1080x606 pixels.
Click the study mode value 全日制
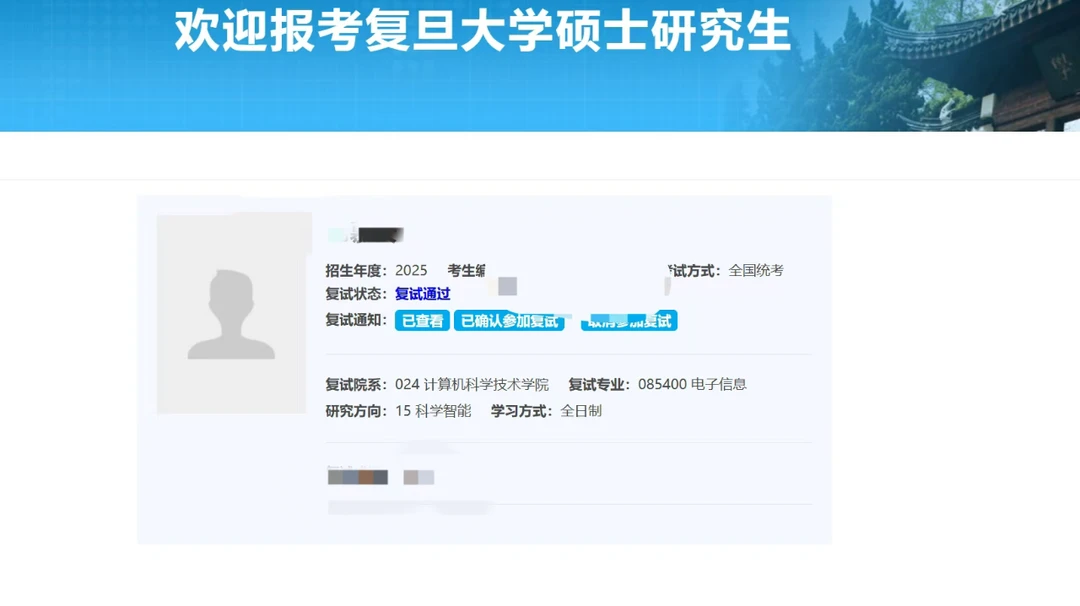tap(581, 411)
